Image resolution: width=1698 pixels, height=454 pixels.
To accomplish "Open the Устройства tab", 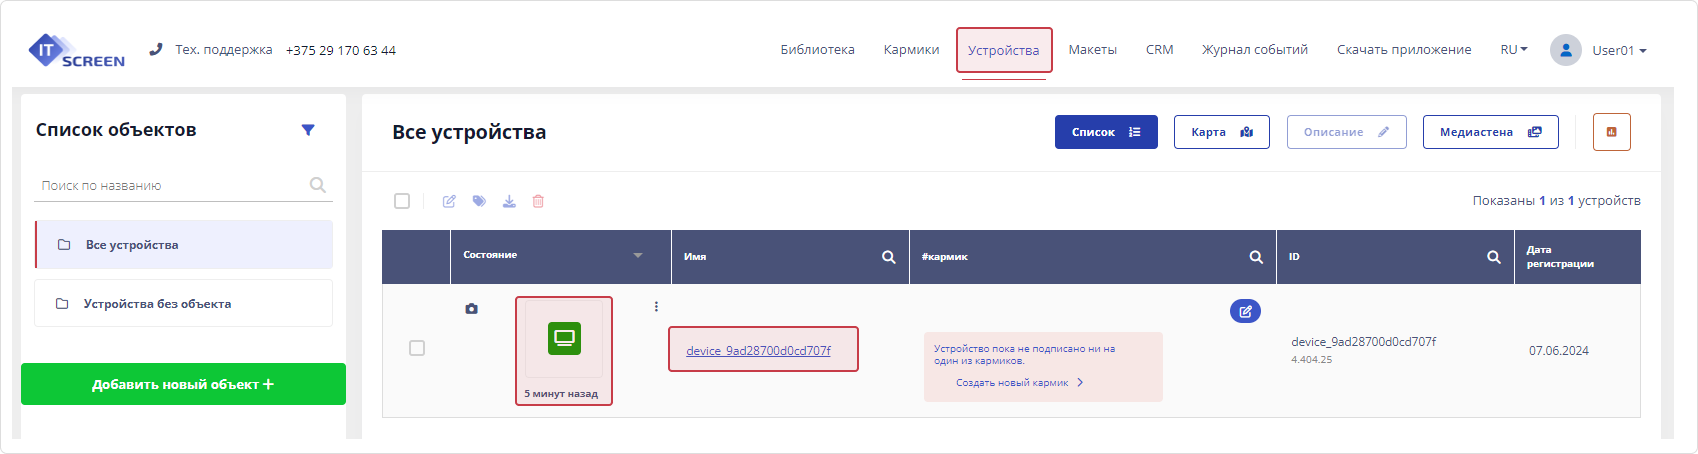I will point(1004,50).
